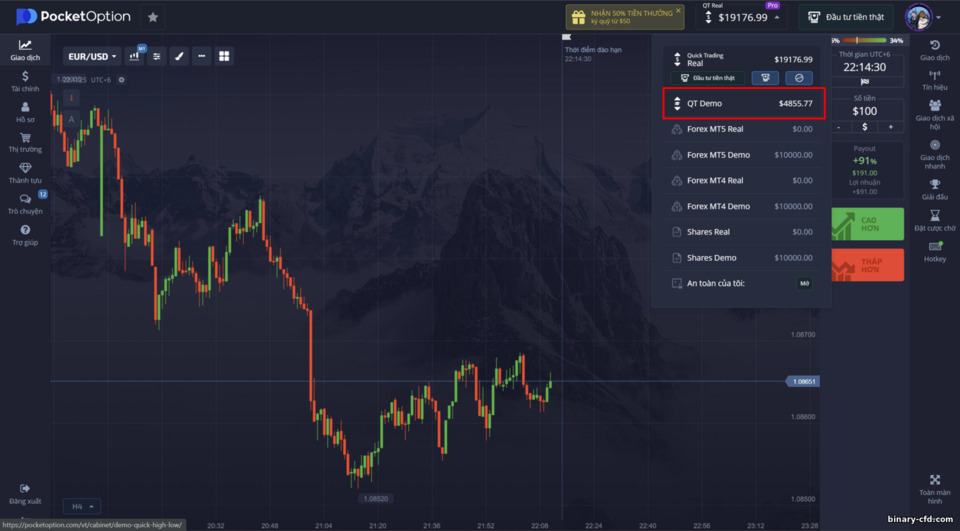Open the Trợ giúp help section
This screenshot has height=531, width=960.
coord(24,235)
